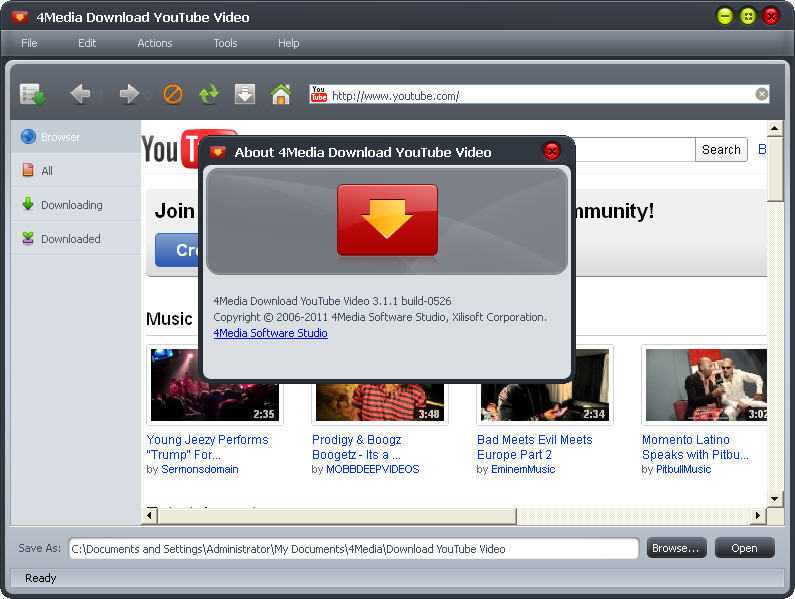This screenshot has height=599, width=795.
Task: Click the address bar URL field
Action: coord(540,95)
